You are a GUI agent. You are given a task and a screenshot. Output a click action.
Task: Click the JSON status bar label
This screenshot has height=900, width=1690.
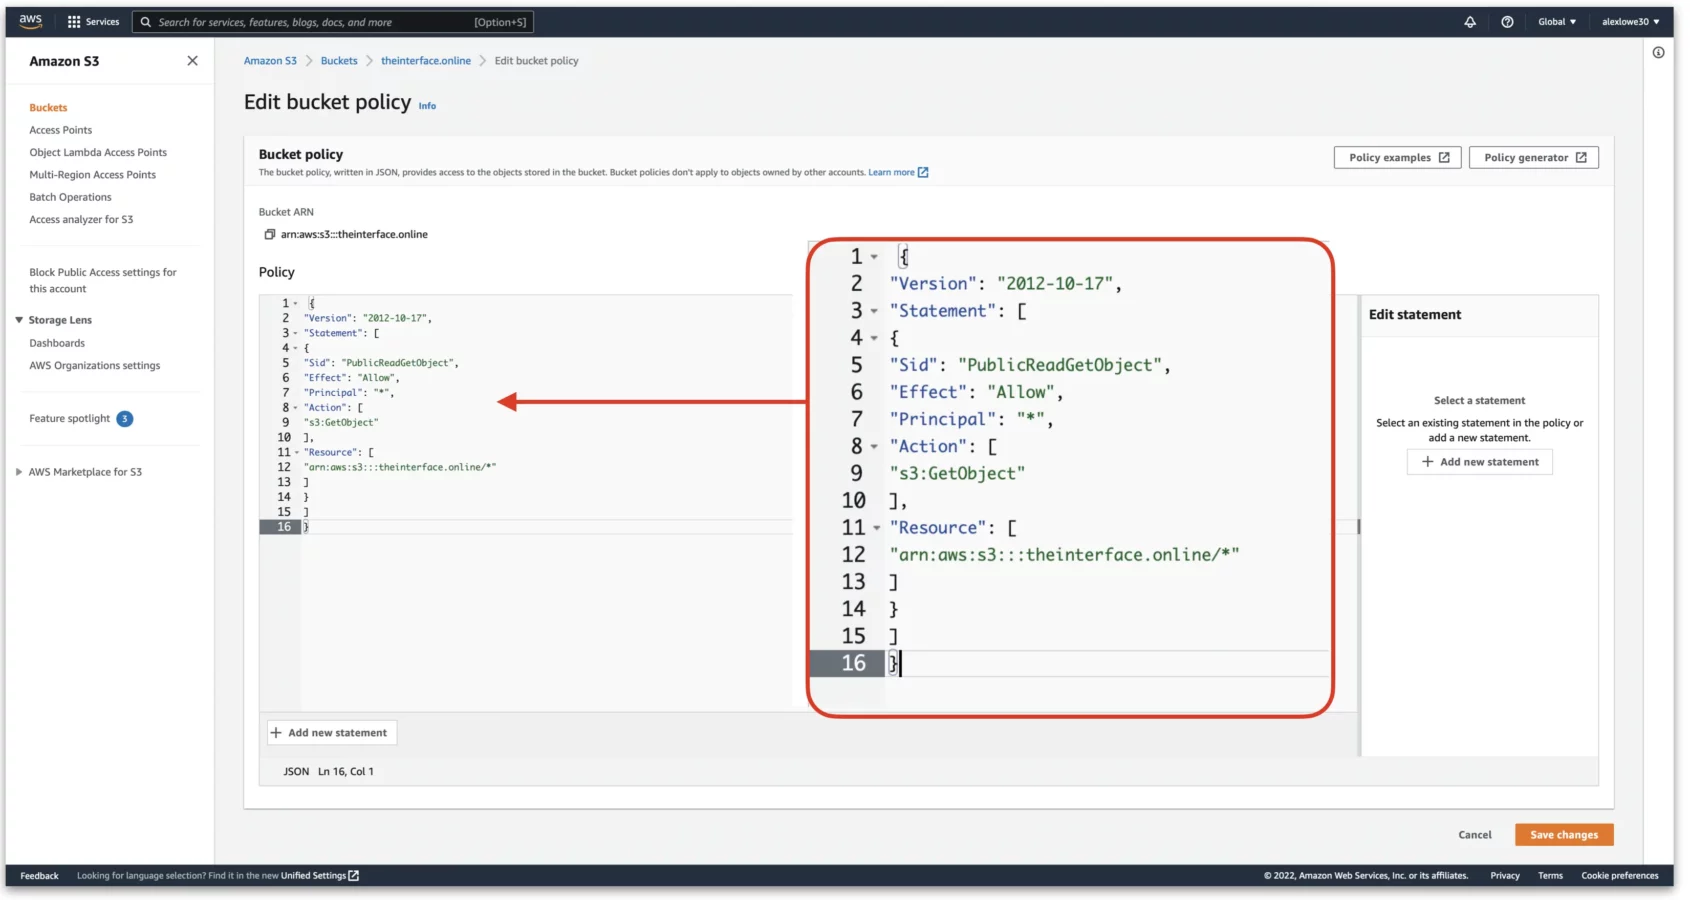point(296,772)
